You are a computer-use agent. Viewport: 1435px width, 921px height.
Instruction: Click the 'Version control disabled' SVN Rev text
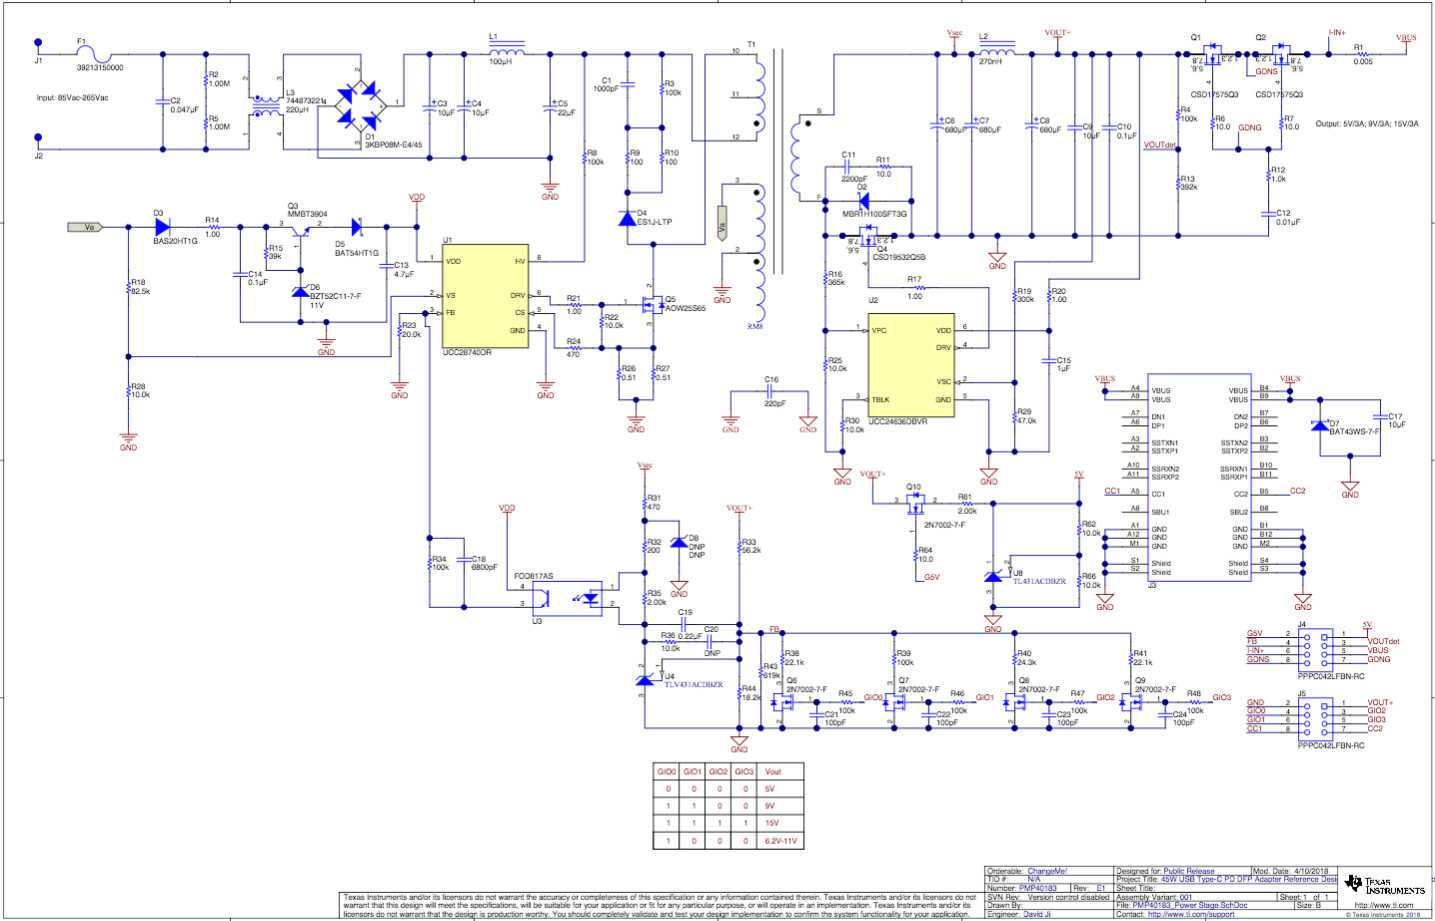click(1069, 896)
